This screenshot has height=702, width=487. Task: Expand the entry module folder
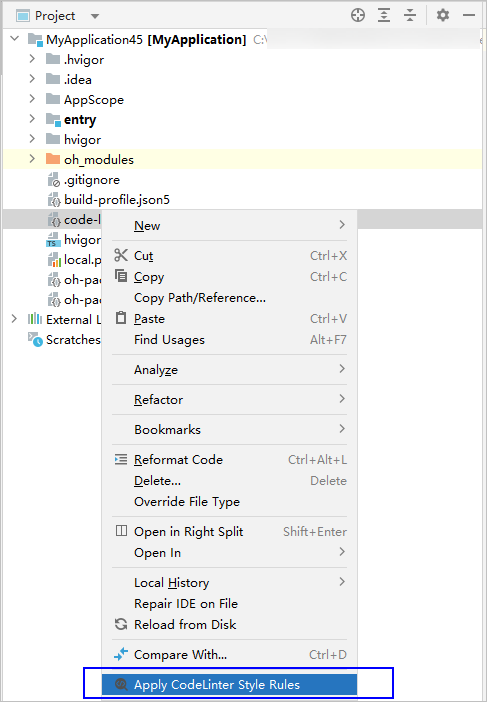coord(32,119)
